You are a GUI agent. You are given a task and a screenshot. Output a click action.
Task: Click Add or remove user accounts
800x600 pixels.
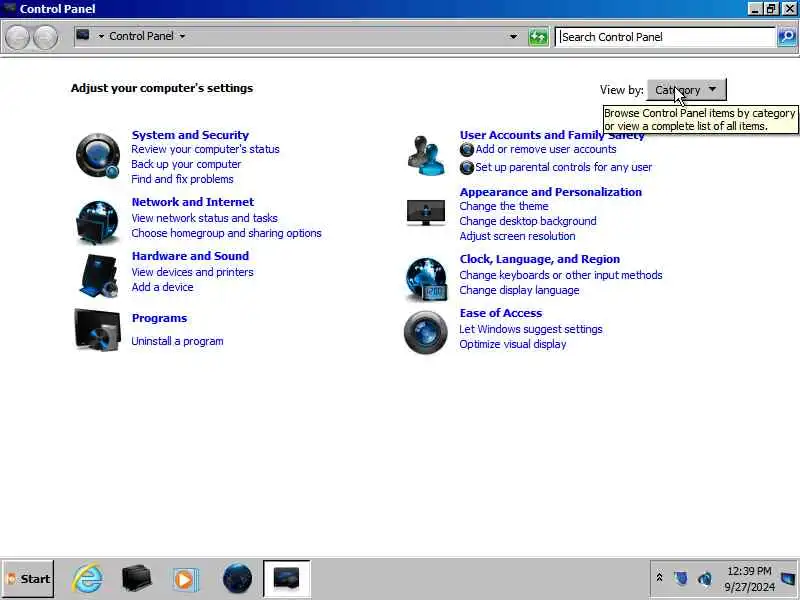click(x=546, y=149)
